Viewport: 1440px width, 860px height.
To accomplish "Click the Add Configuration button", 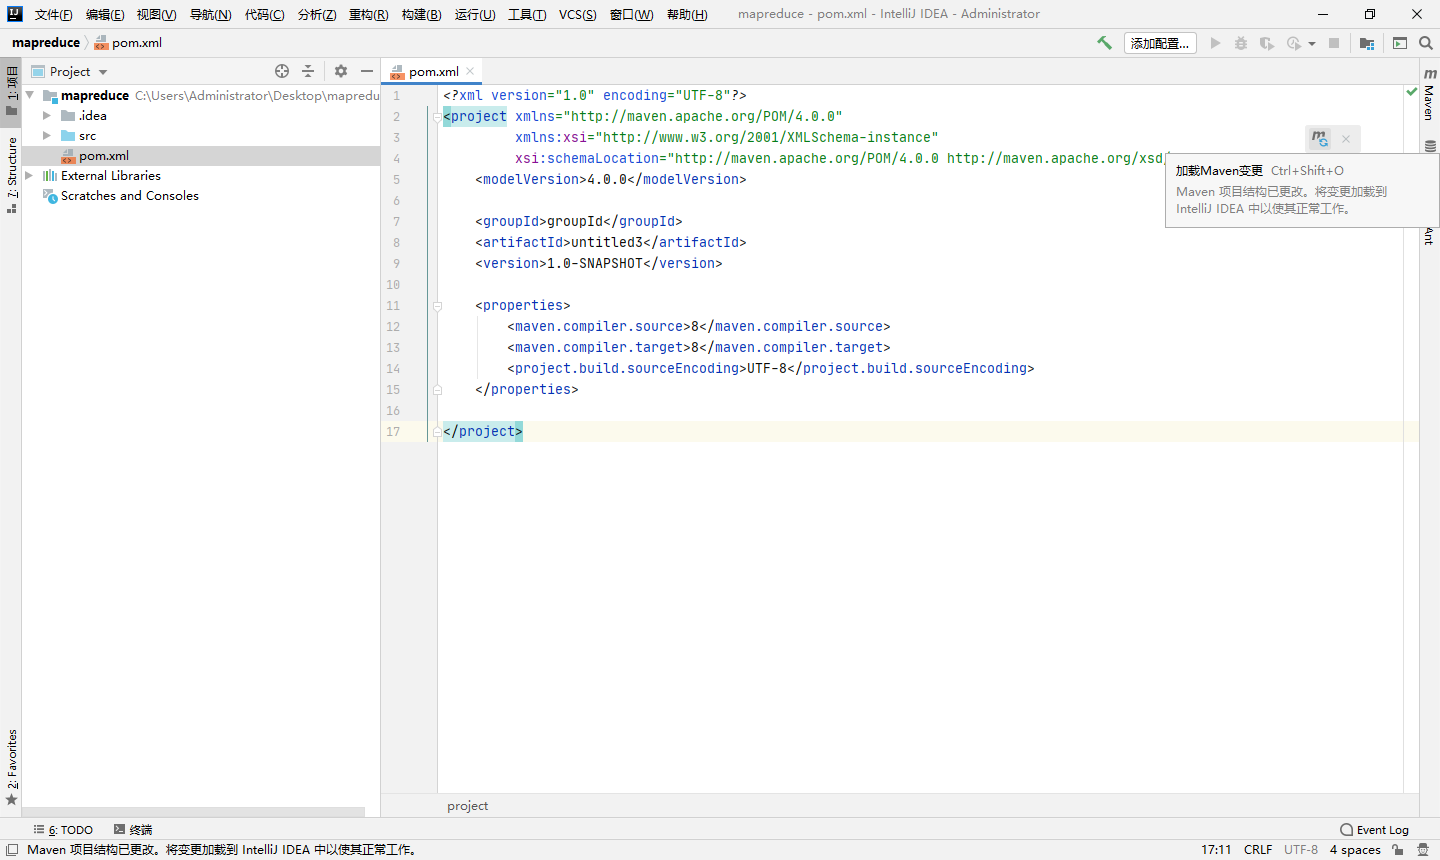I will [1160, 43].
